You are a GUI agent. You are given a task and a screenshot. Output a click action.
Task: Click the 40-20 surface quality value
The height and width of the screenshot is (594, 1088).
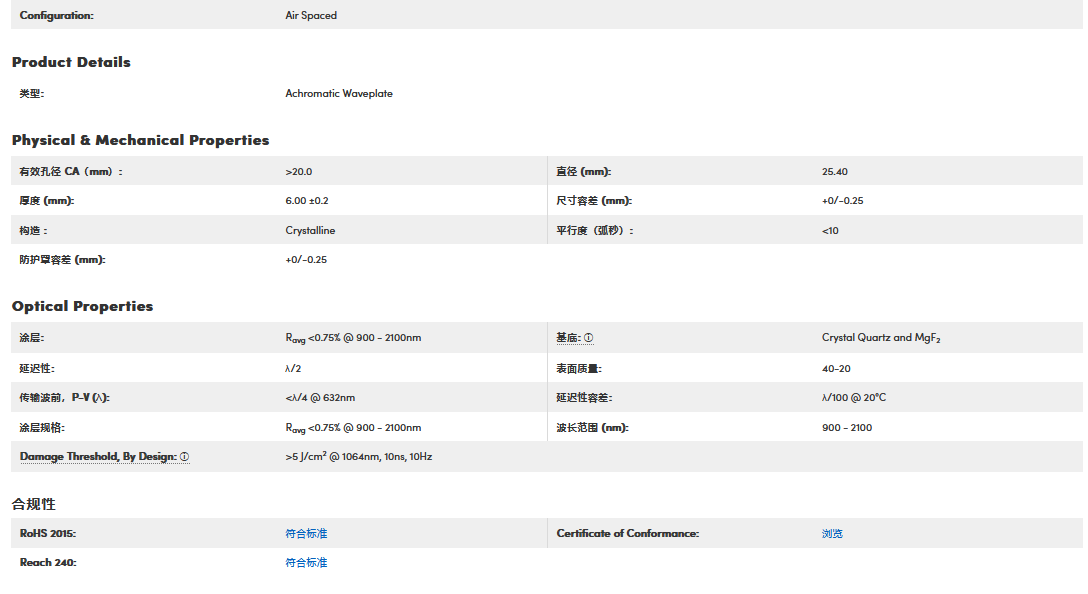[x=836, y=368]
